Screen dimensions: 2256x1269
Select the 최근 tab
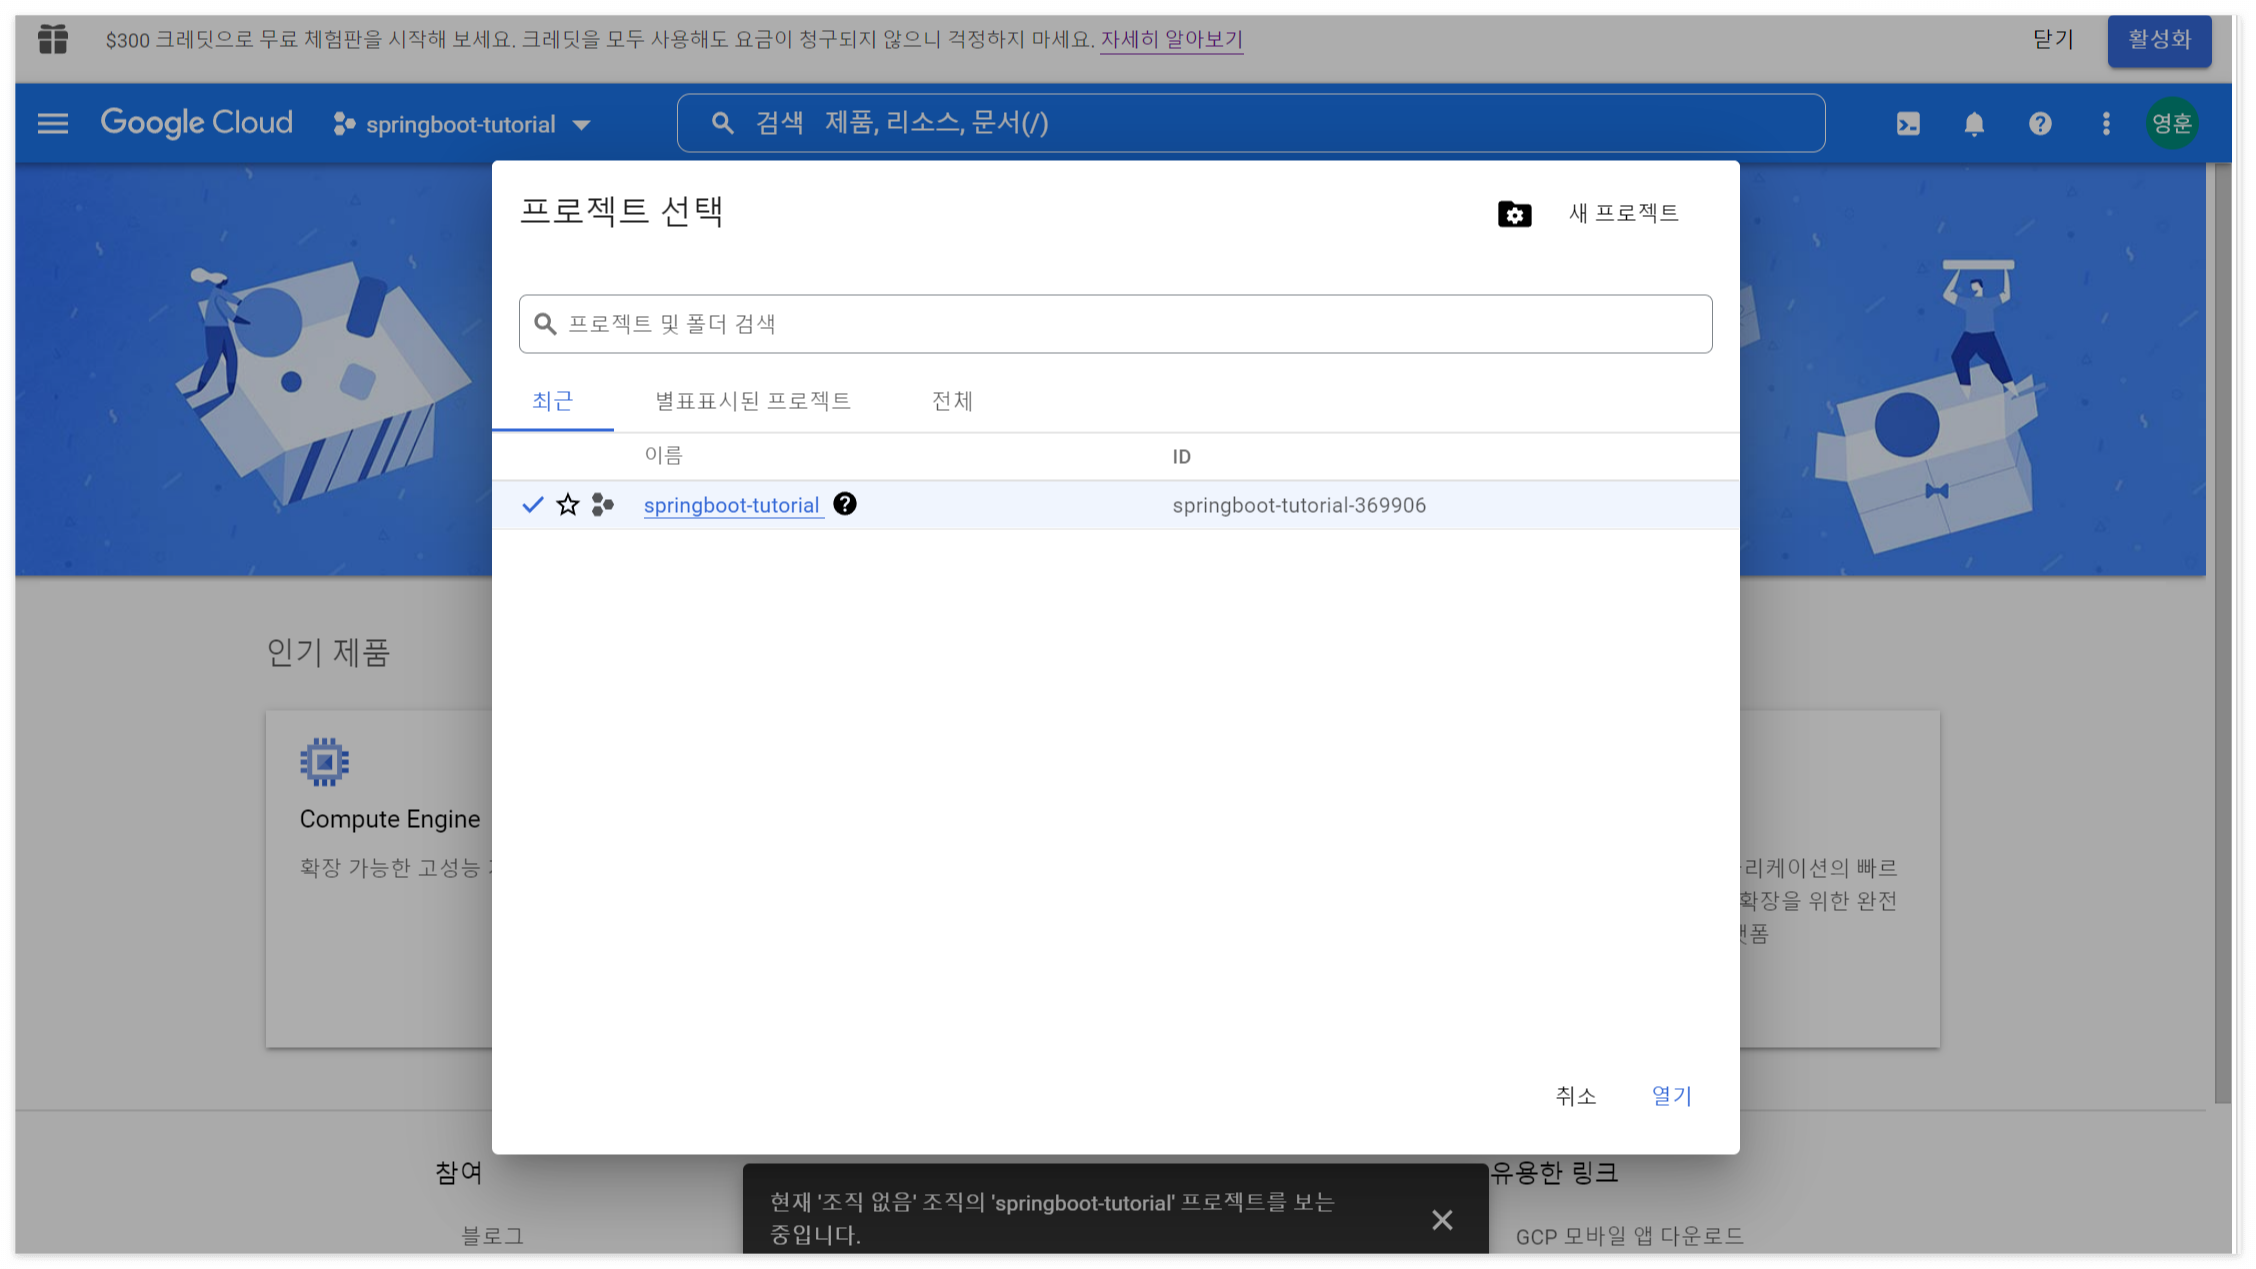point(552,401)
